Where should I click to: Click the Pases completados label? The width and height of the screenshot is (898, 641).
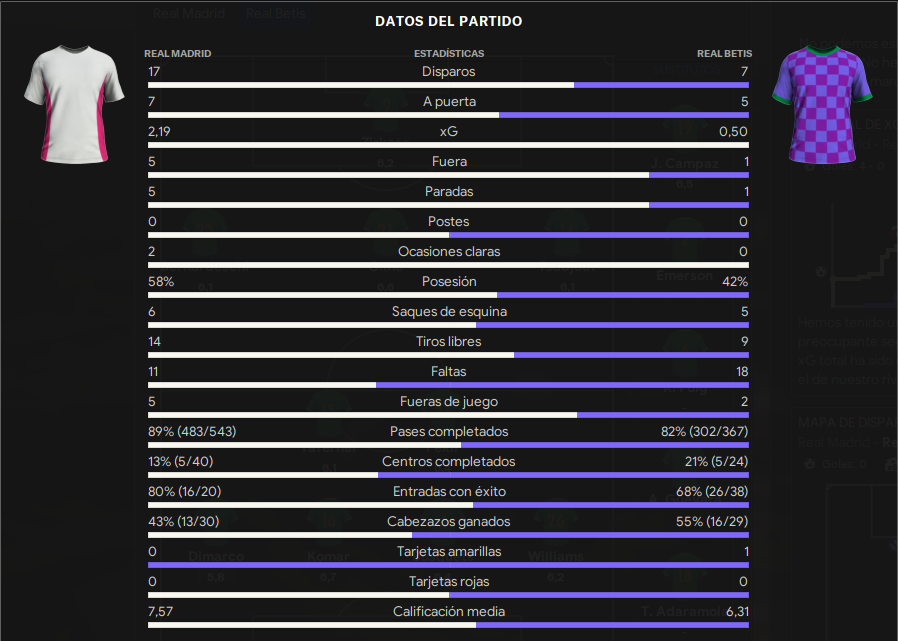tap(448, 431)
